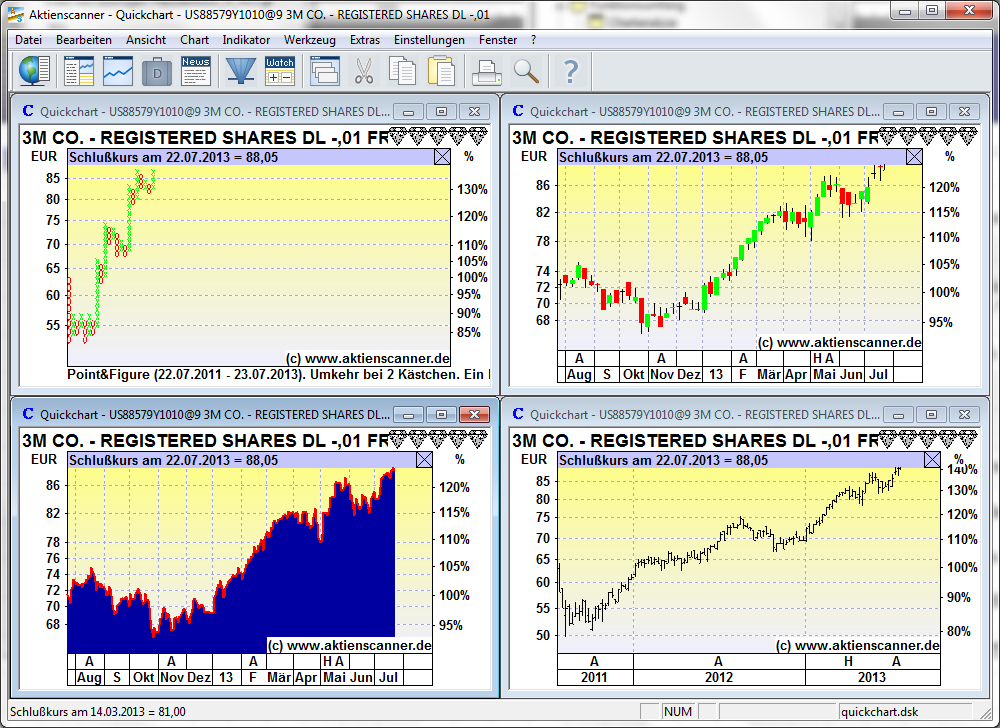This screenshot has height=728, width=1000.
Task: Click the cascade windows toolbar icon
Action: point(325,71)
